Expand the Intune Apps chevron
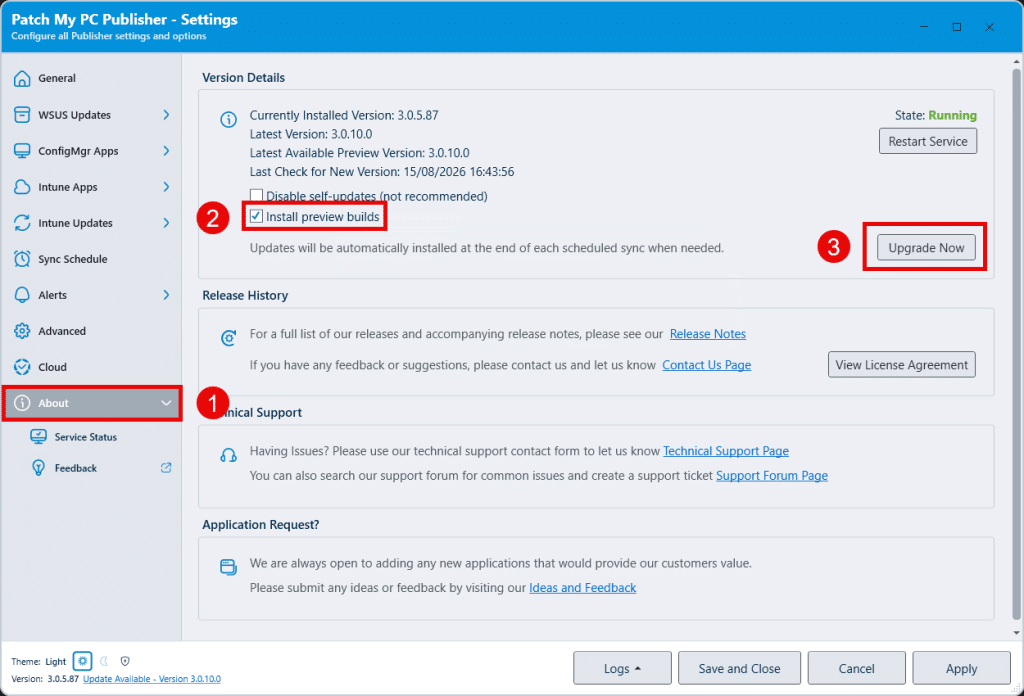The image size is (1024, 696). [x=166, y=187]
